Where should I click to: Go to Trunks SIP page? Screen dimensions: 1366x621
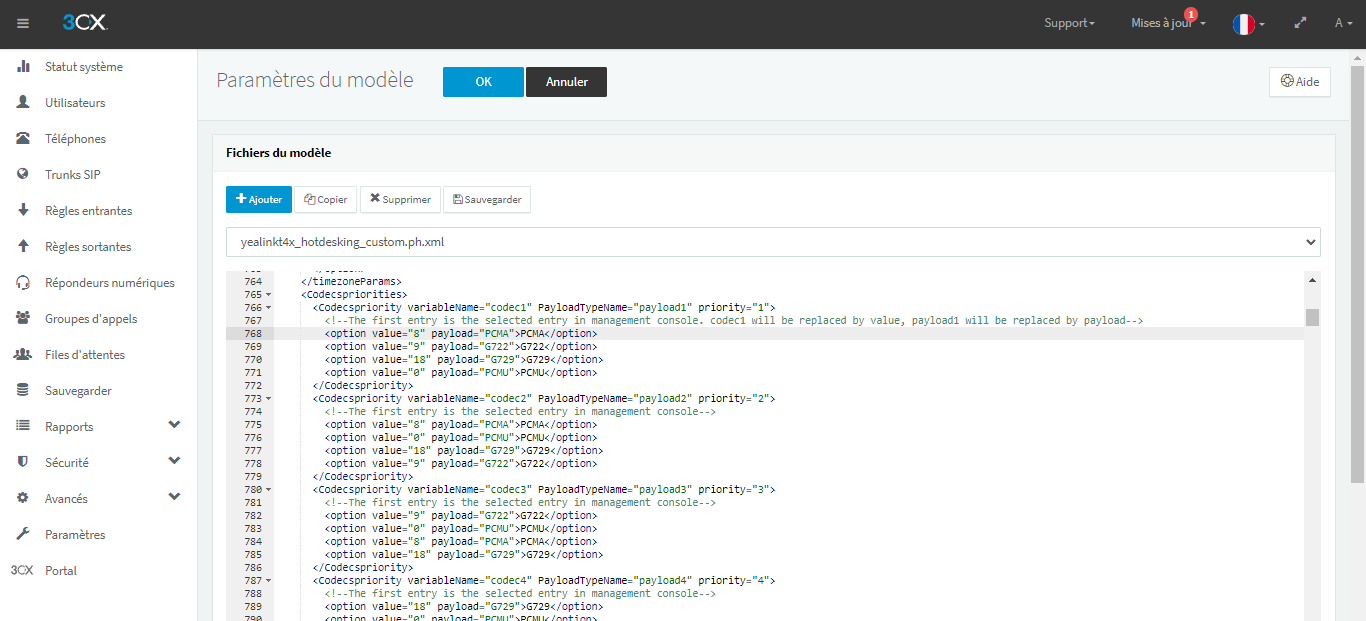click(73, 175)
